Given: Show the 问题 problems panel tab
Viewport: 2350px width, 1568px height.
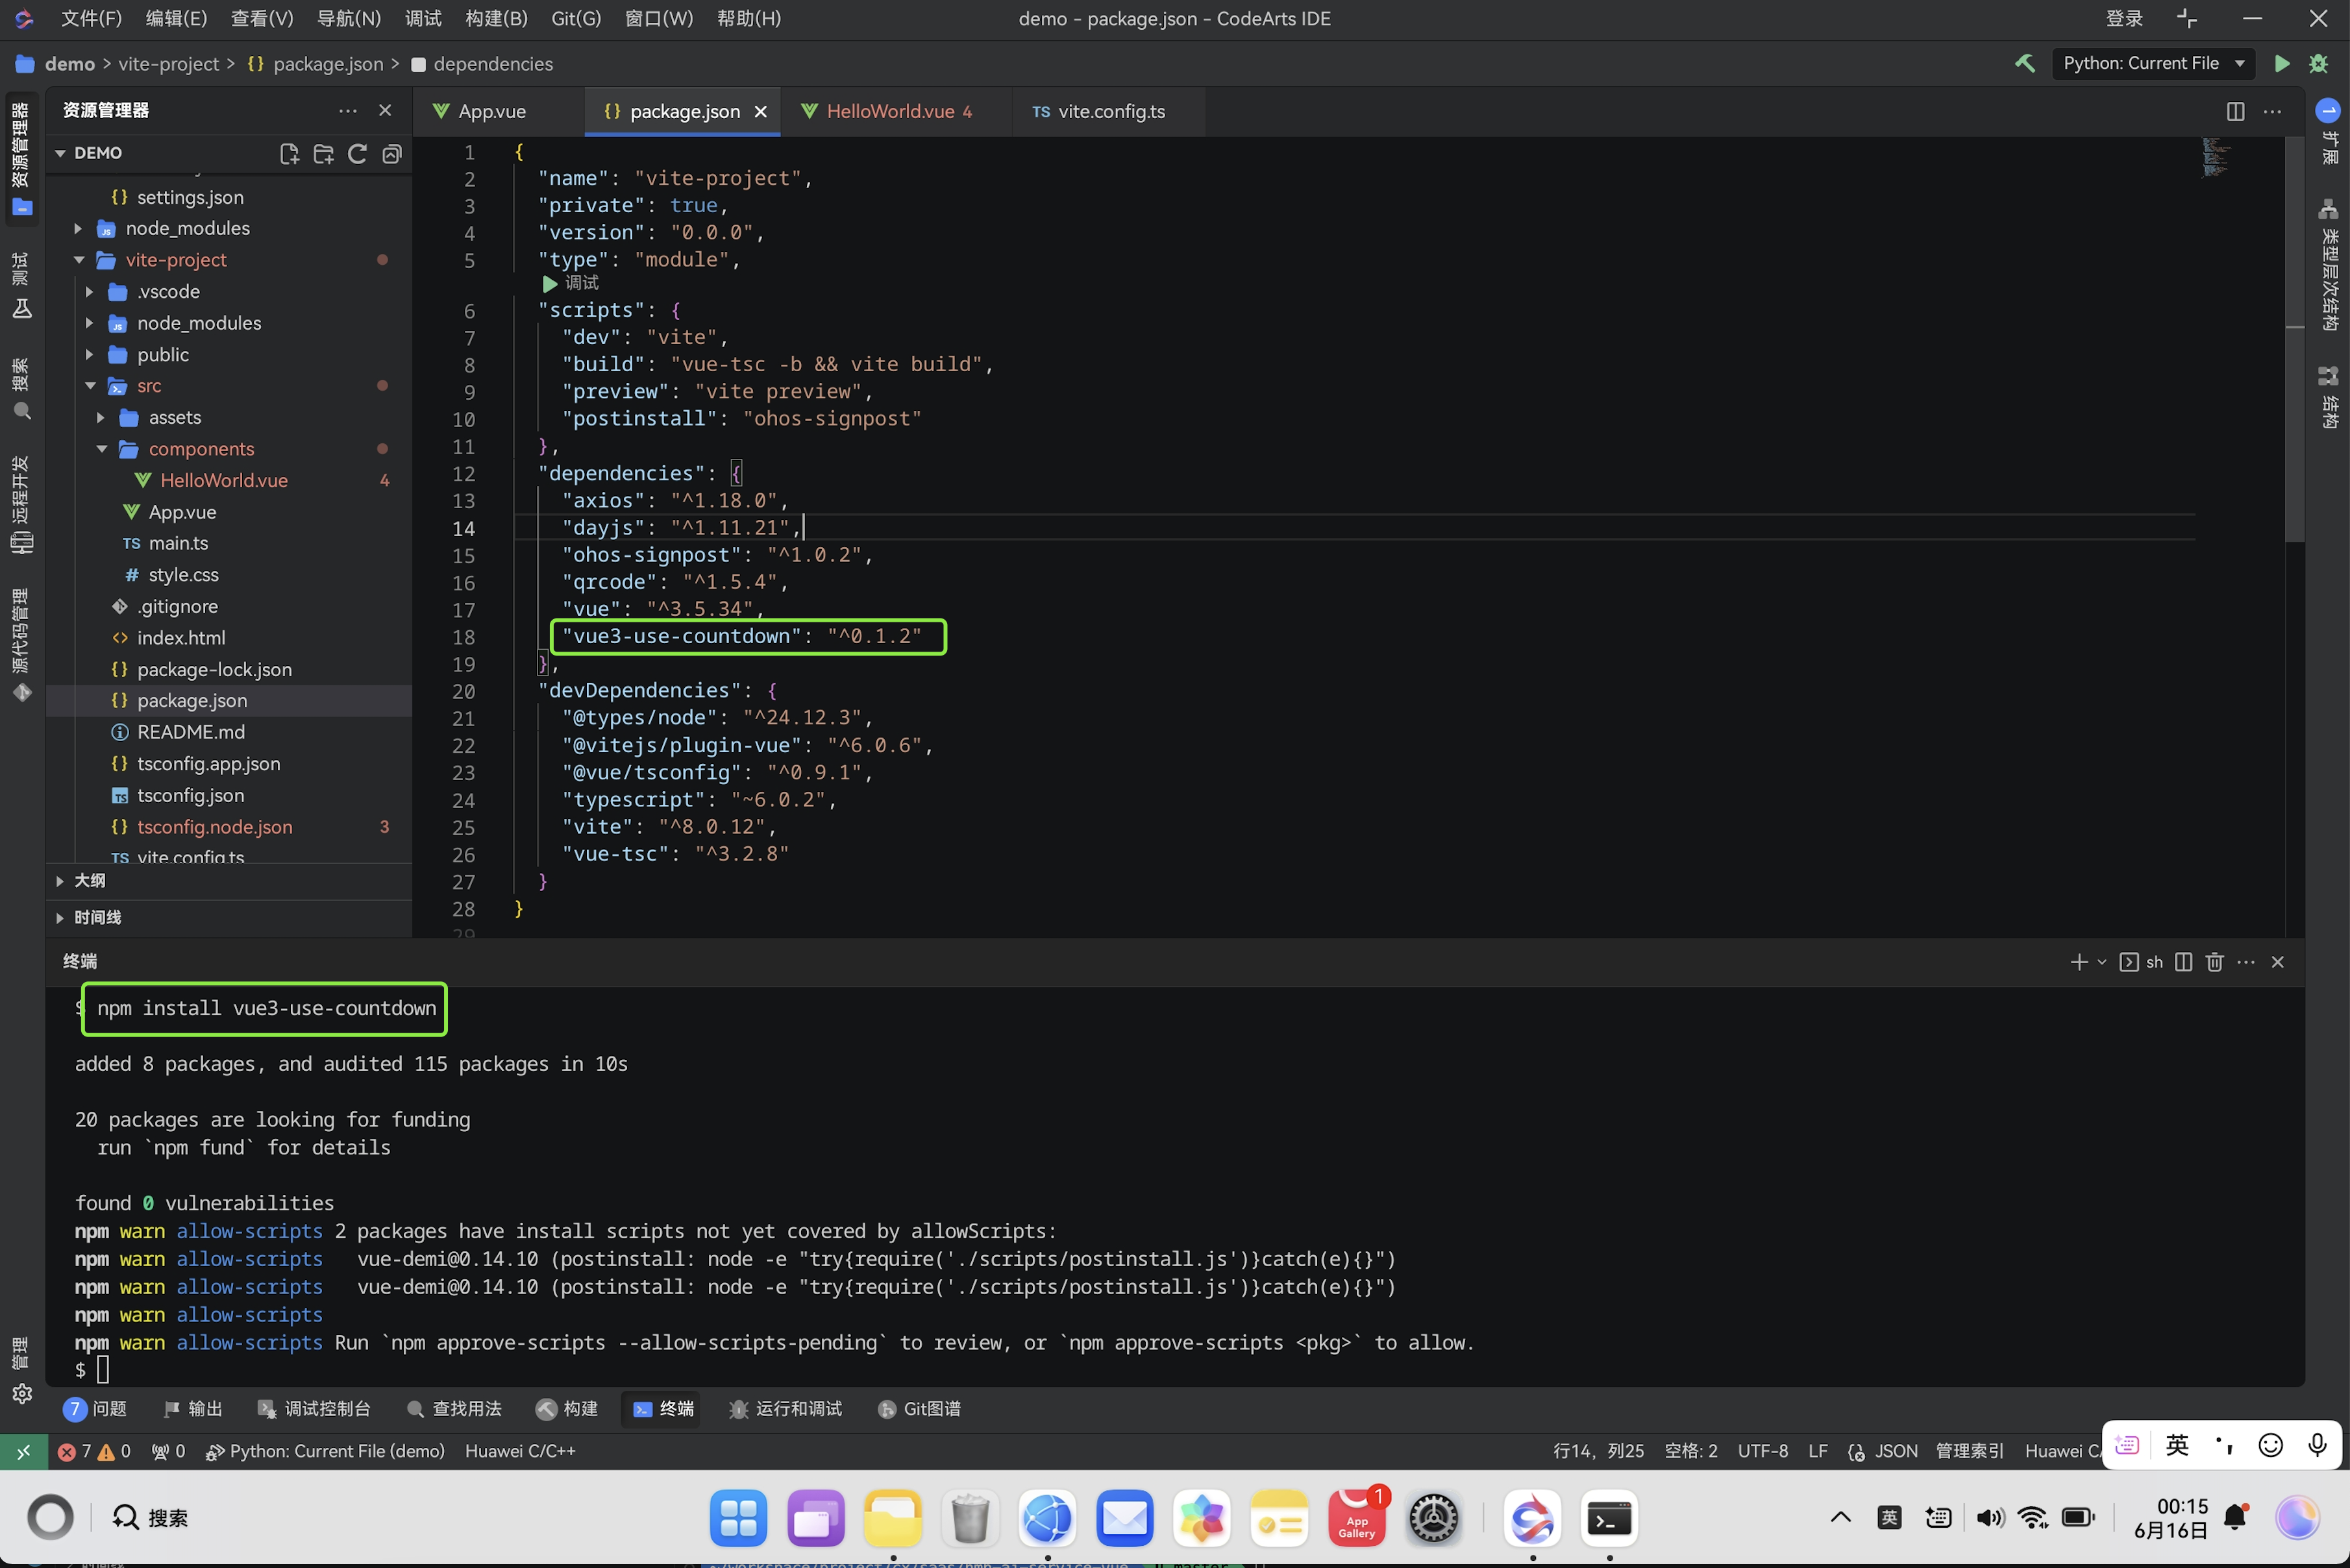Looking at the screenshot, I should (96, 1409).
